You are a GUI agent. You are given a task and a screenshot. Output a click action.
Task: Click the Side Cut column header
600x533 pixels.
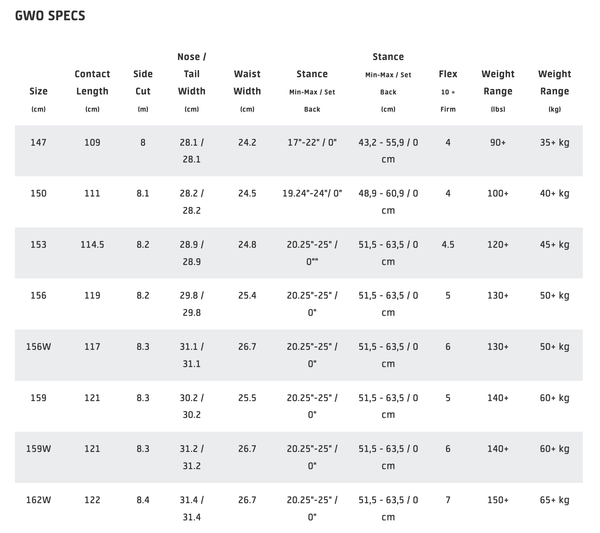point(143,82)
